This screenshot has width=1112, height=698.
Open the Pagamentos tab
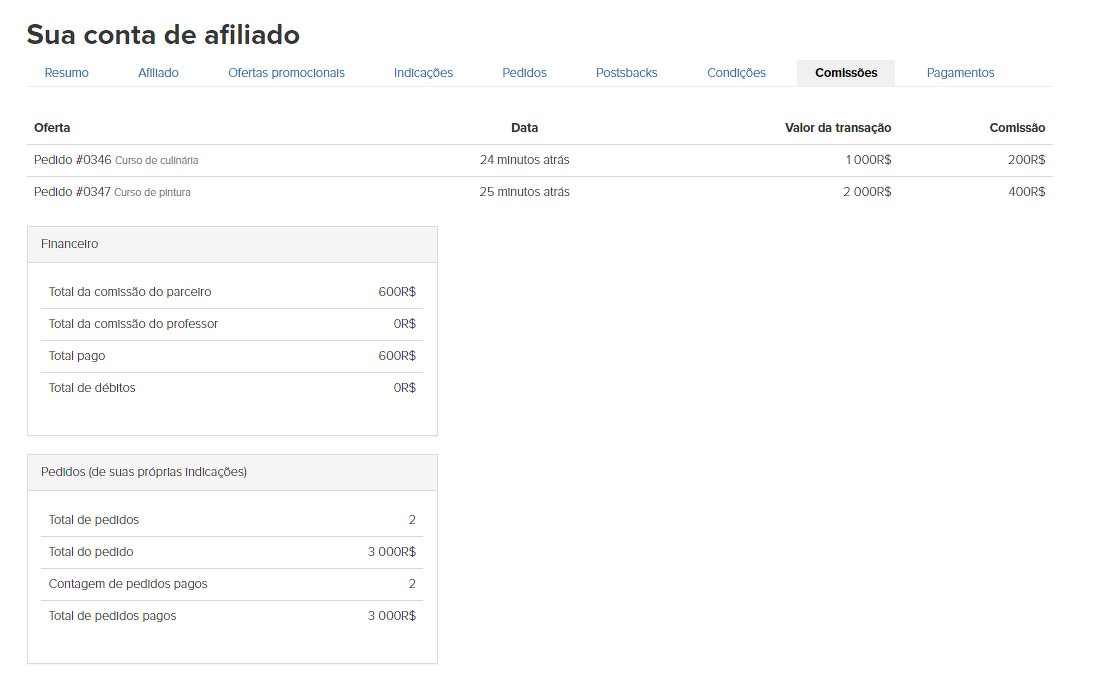(x=960, y=73)
